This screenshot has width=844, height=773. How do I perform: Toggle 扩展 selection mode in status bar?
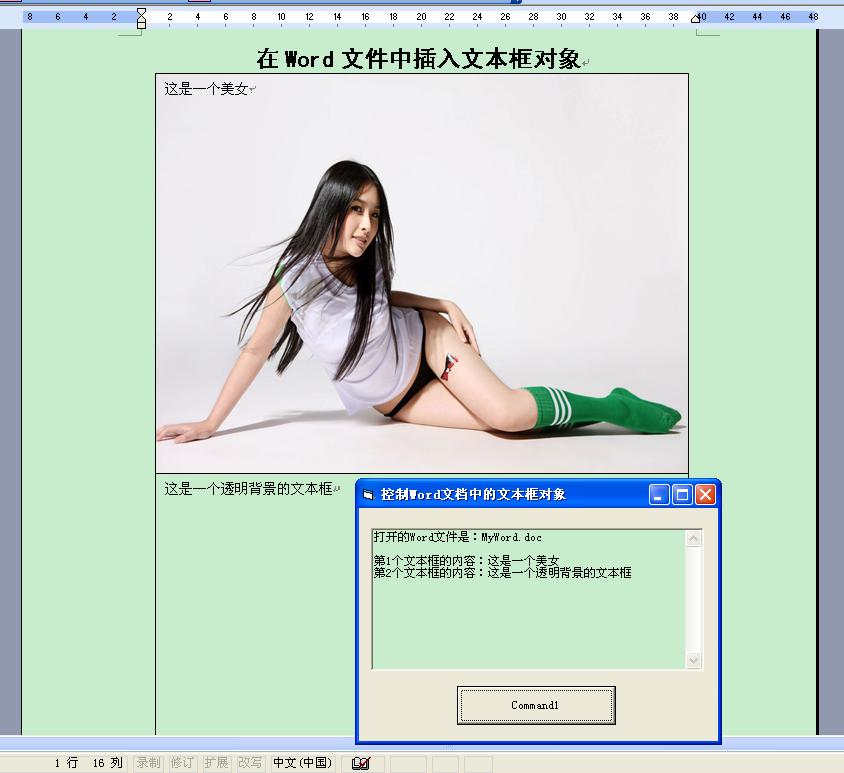216,763
